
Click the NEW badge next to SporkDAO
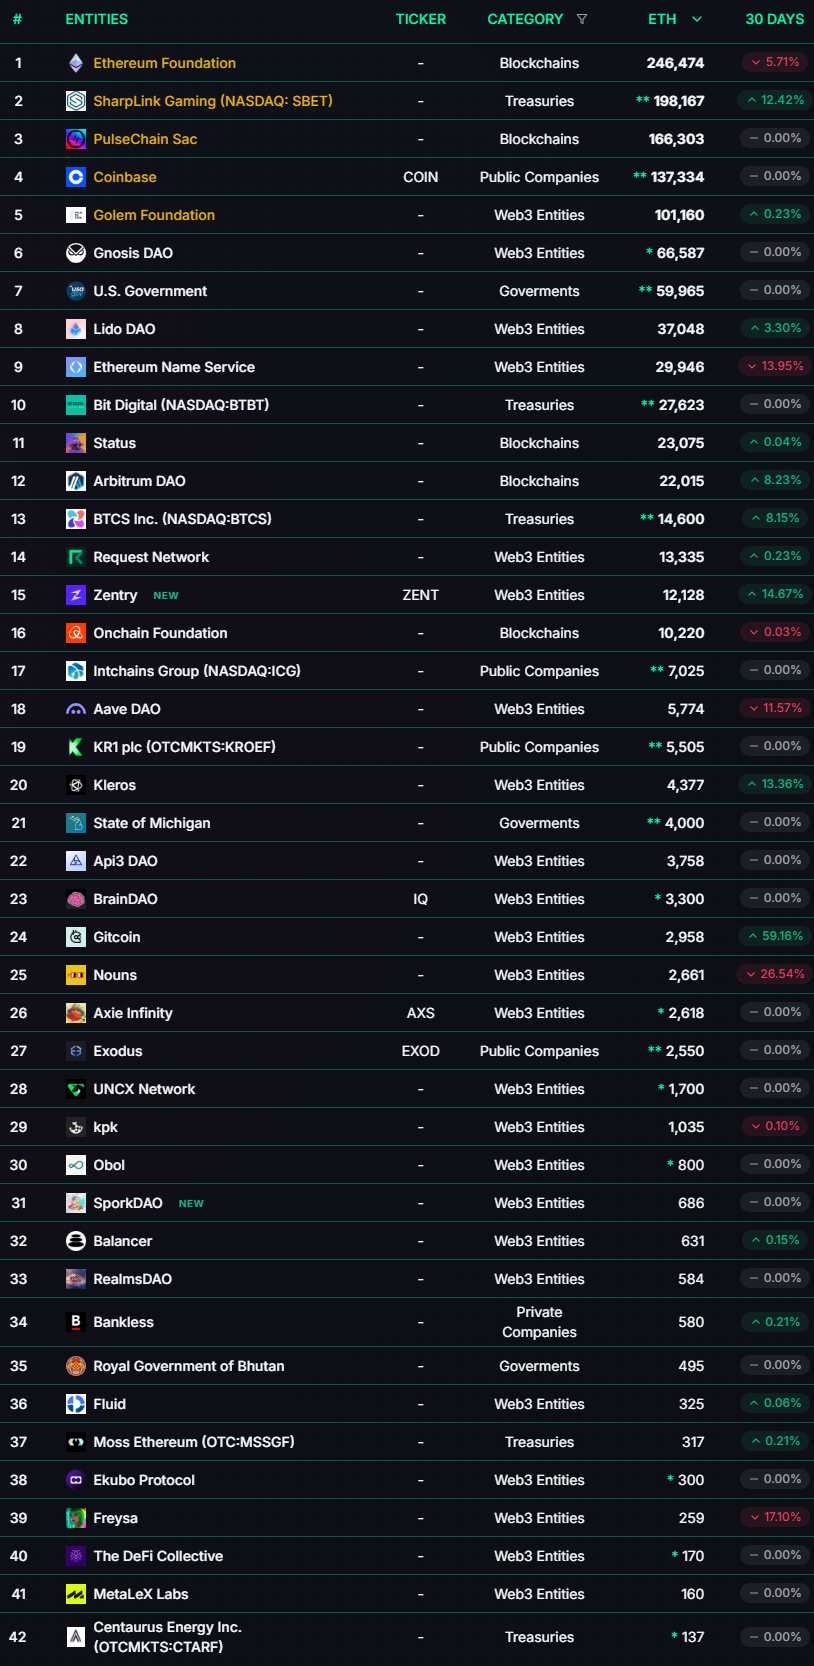pyautogui.click(x=191, y=1203)
